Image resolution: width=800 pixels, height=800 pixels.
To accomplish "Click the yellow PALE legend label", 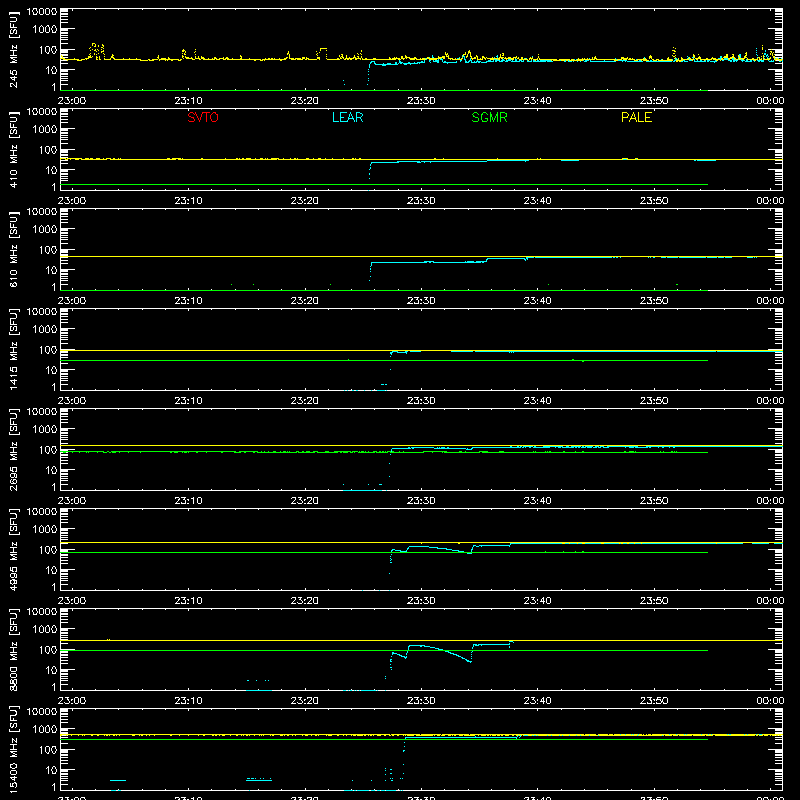I will (x=636, y=117).
